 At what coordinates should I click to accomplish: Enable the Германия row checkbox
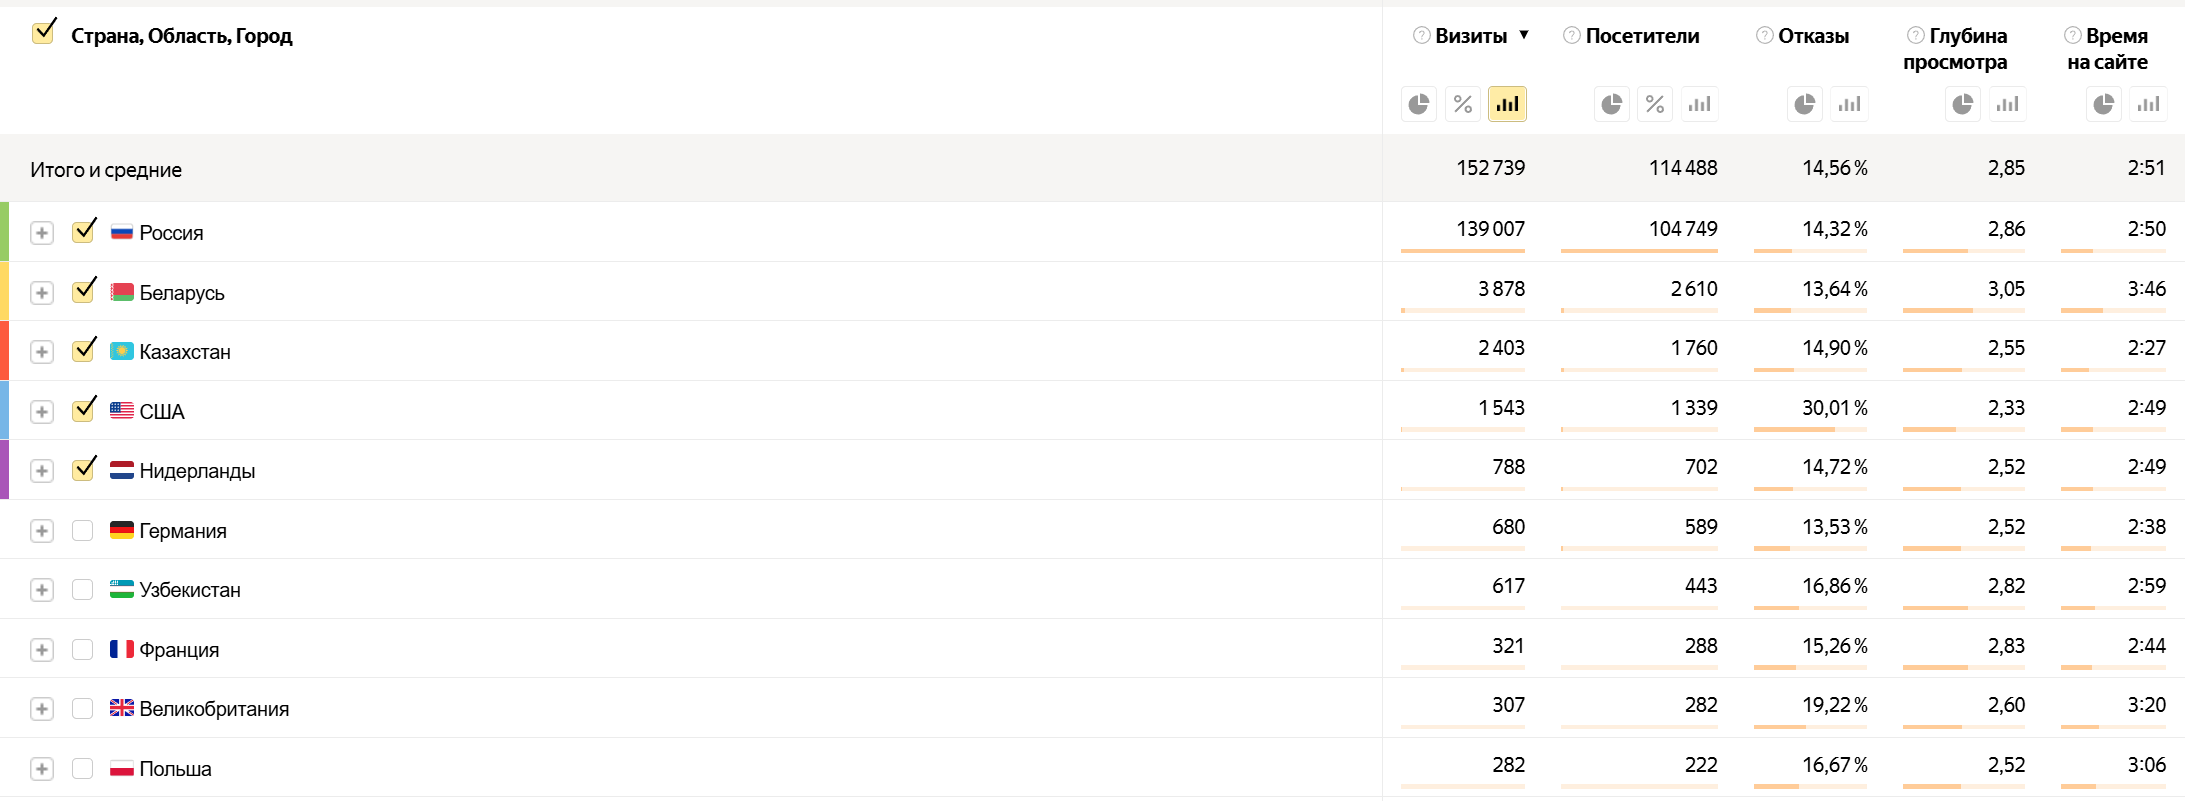83,530
